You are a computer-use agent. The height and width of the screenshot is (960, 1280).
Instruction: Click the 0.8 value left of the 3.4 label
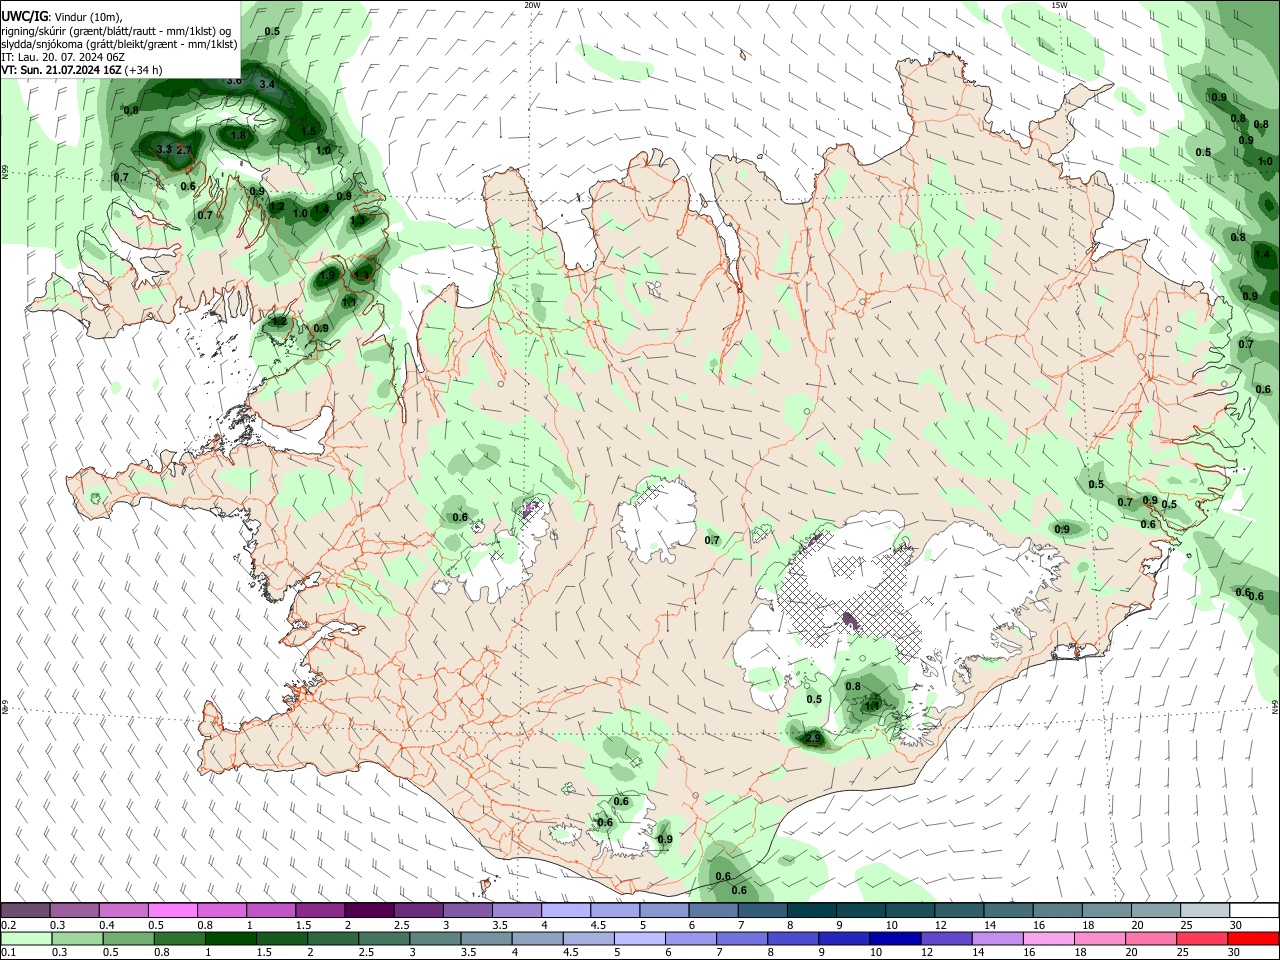131,110
